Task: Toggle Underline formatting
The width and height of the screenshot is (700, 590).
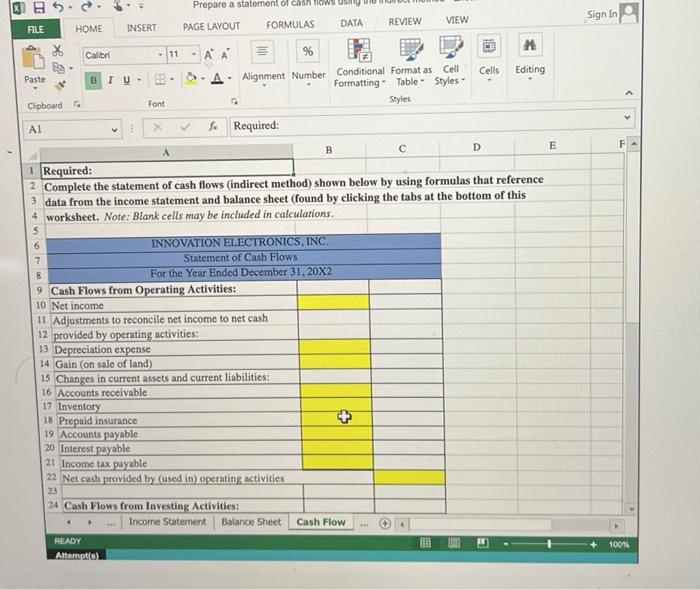Action: pos(127,80)
